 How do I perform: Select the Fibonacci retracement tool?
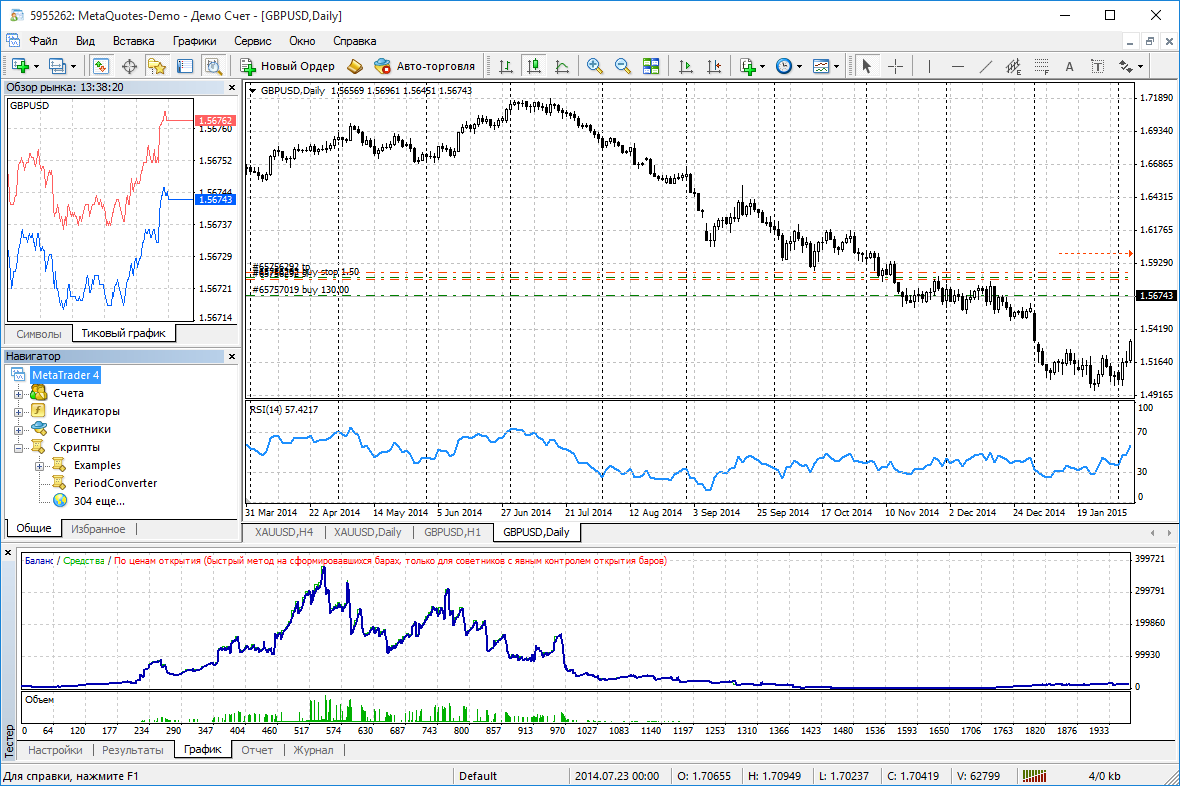coord(1041,66)
